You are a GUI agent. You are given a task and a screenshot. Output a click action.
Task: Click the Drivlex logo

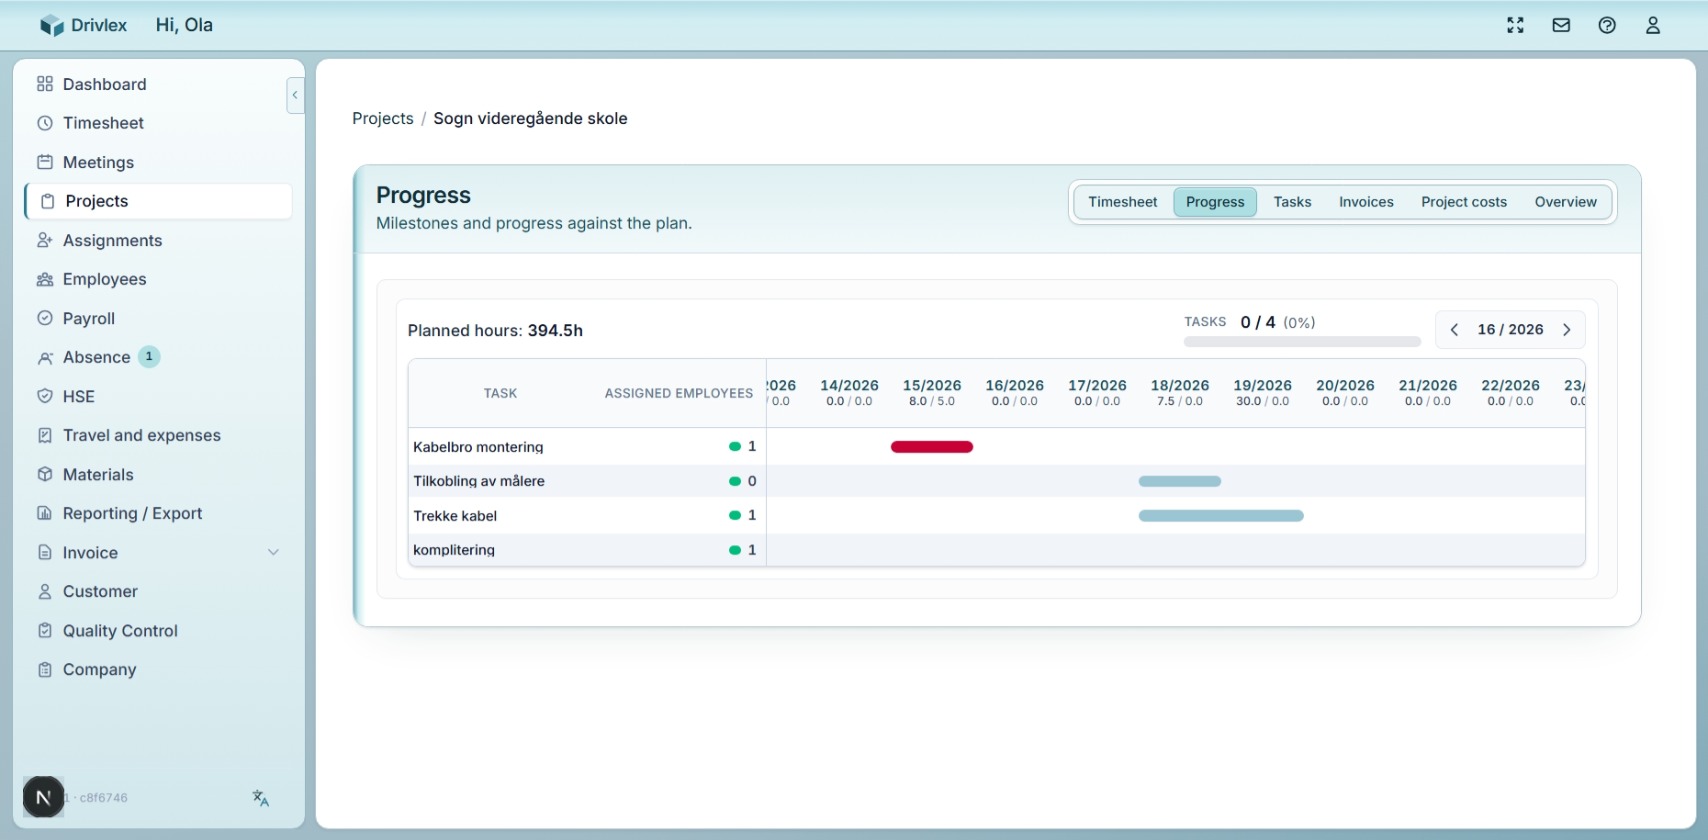click(84, 26)
